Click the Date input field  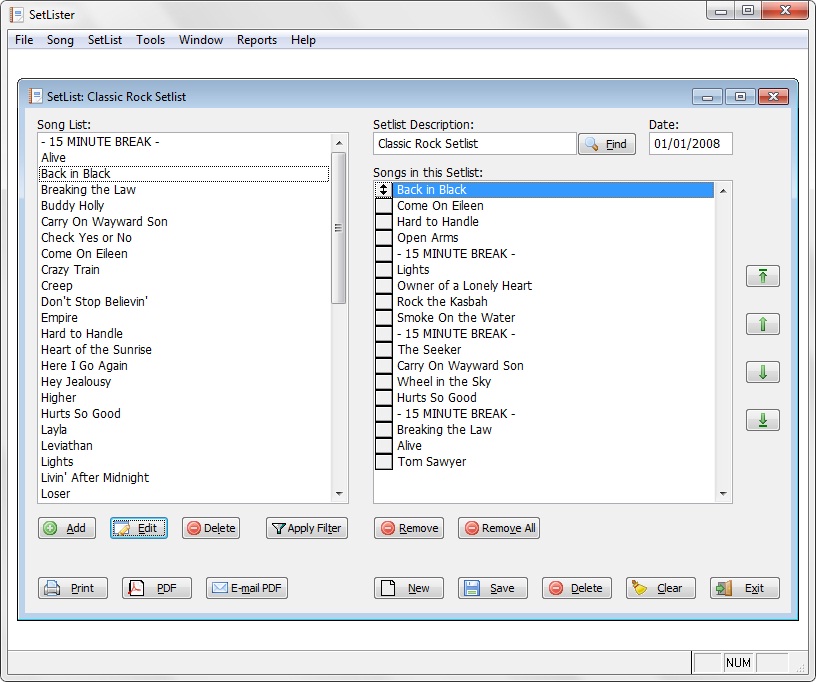(x=690, y=144)
